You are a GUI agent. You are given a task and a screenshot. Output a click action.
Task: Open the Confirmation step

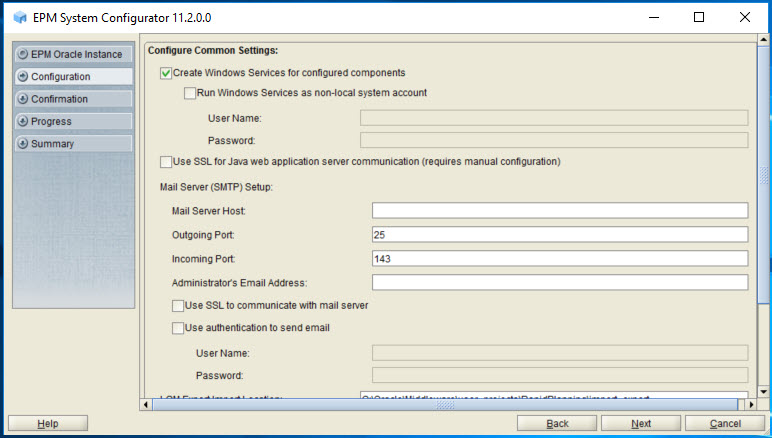73,99
